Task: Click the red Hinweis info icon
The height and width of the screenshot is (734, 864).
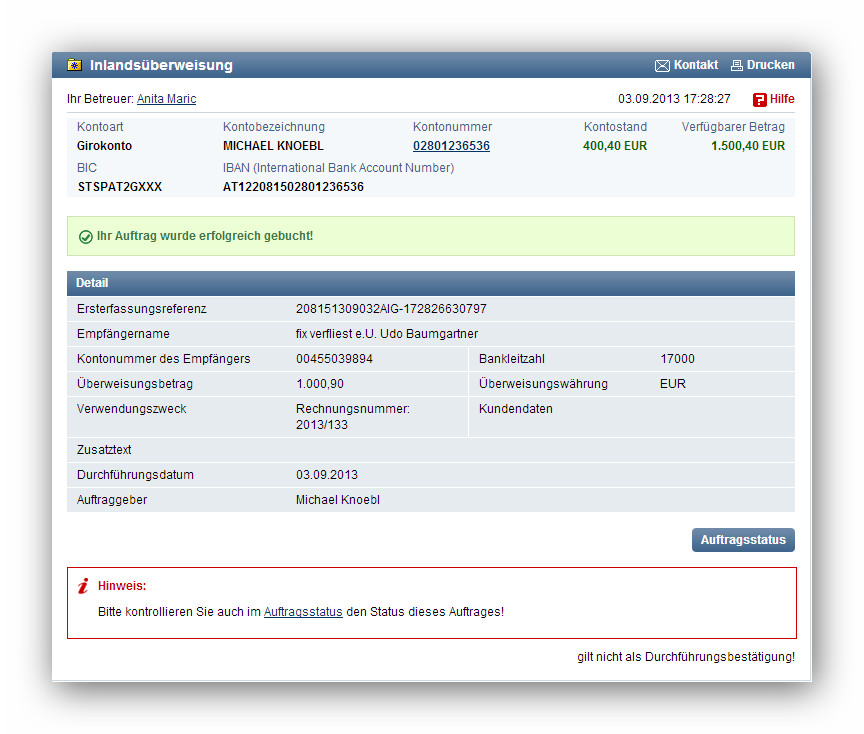Action: (83, 586)
